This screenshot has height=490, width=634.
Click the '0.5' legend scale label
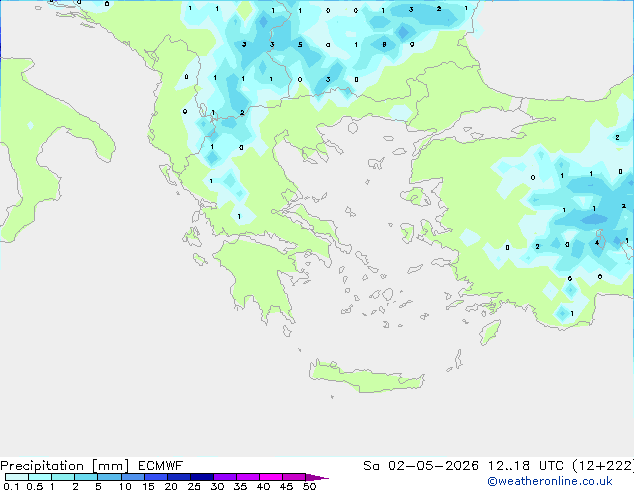34,486
